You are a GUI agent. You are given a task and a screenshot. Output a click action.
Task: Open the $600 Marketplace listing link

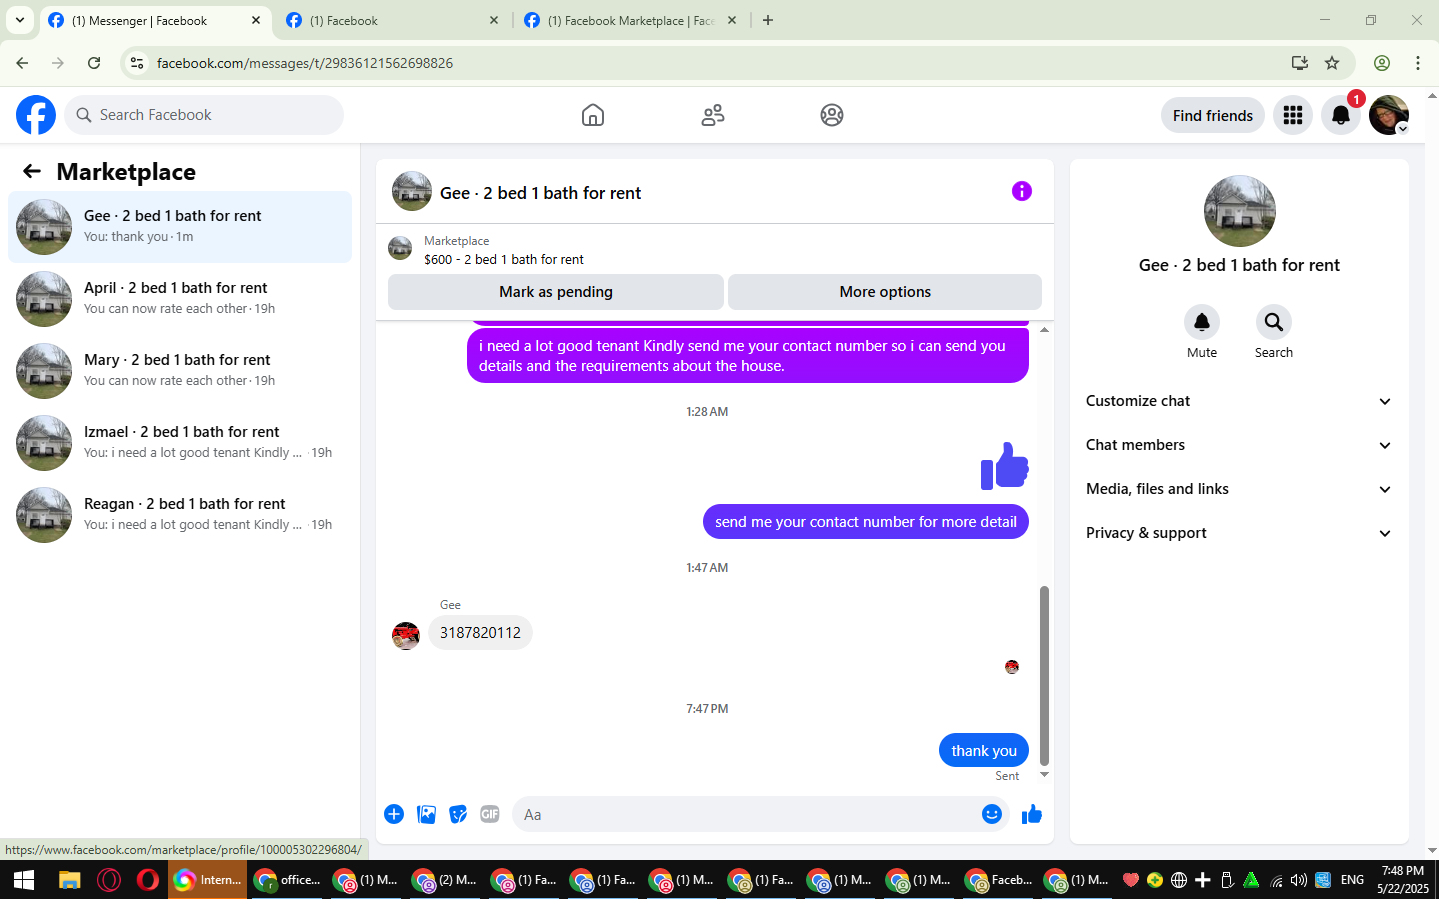(x=504, y=259)
